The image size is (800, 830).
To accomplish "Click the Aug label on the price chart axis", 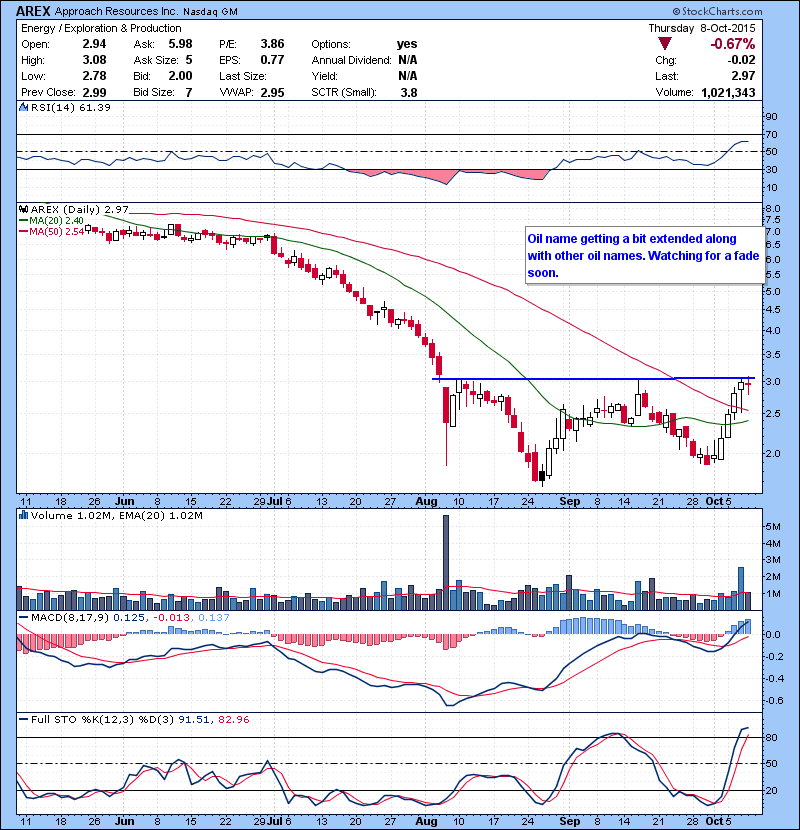I will point(426,501).
